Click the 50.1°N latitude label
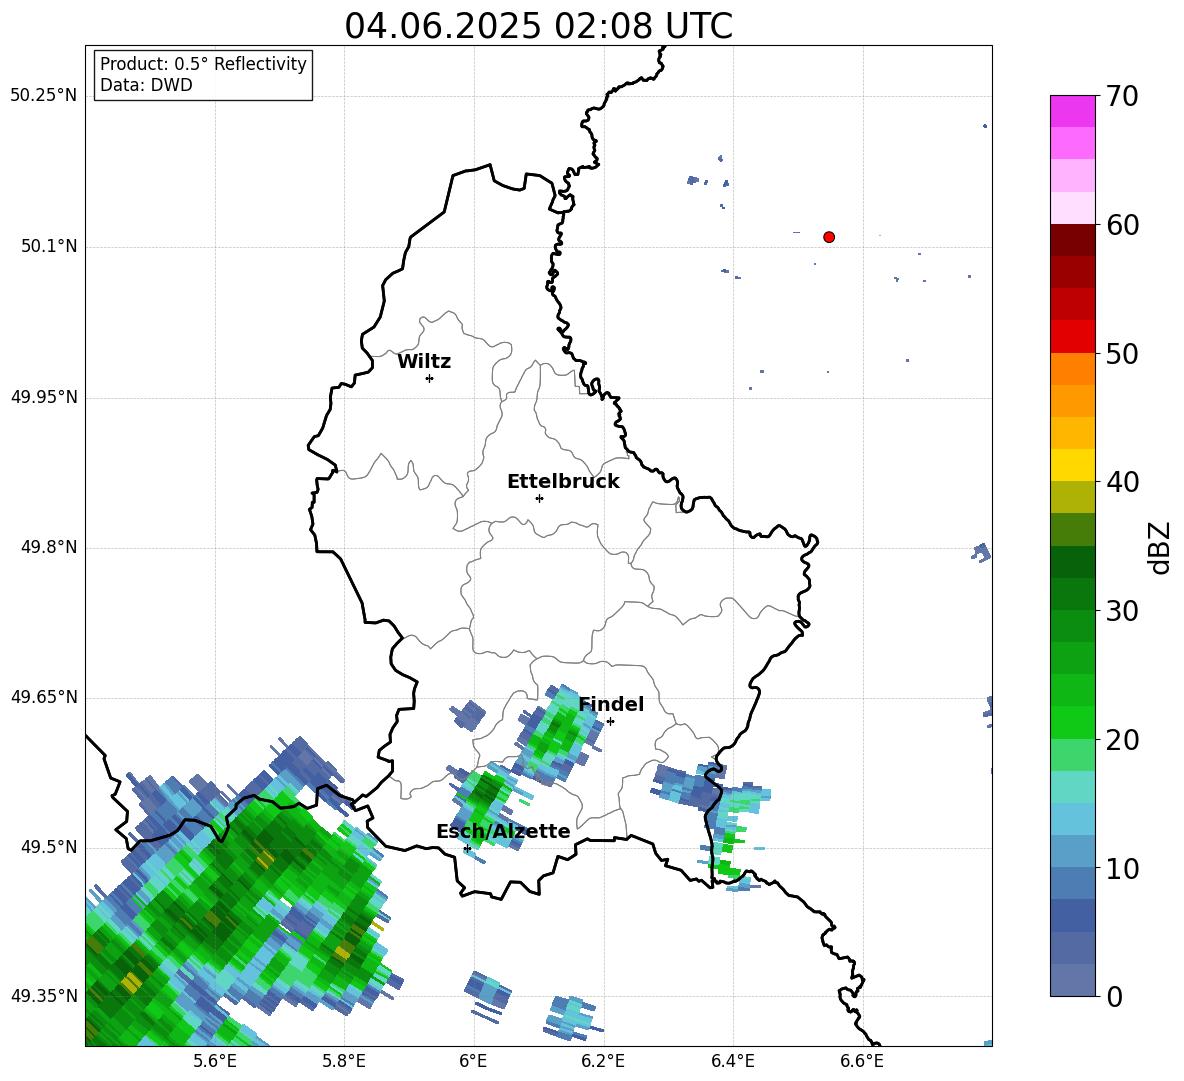Viewport: 1184px width, 1081px height. (x=49, y=247)
